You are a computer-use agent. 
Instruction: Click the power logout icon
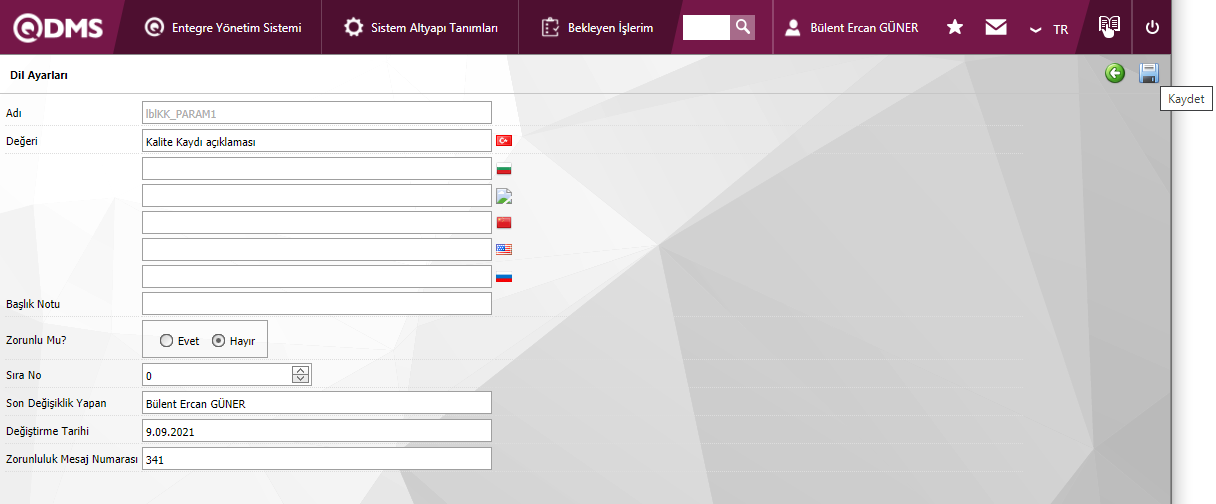coord(1152,28)
